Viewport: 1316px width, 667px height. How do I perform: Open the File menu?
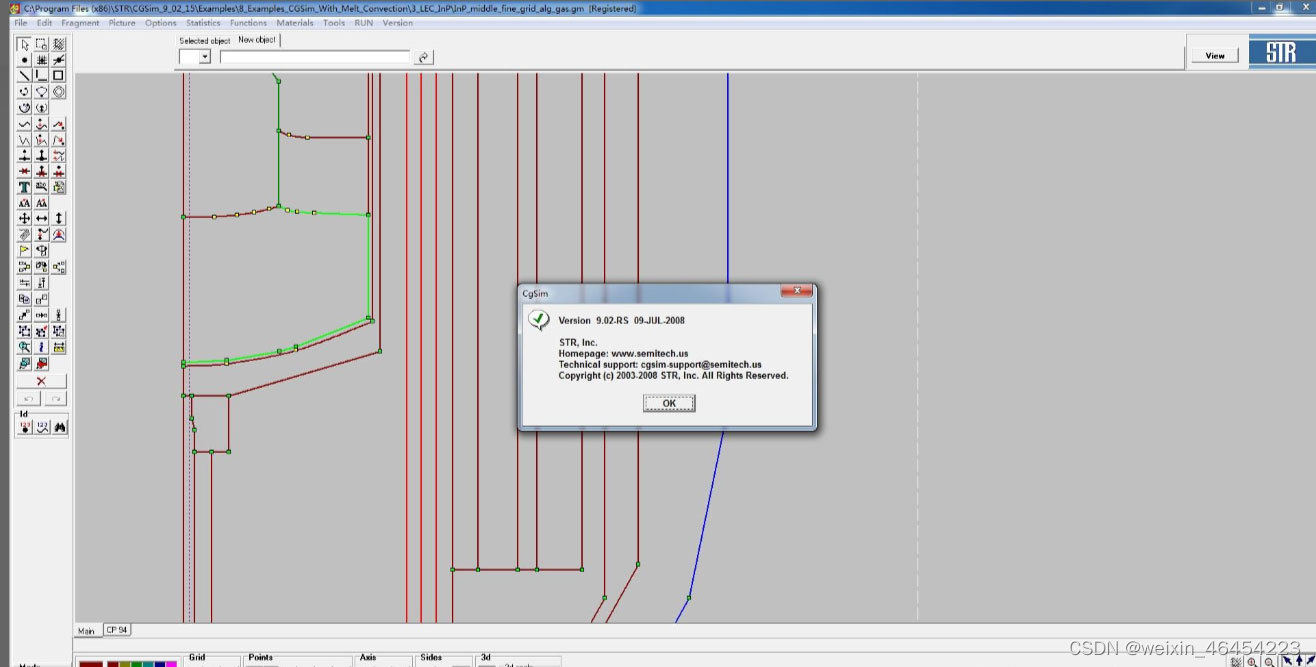click(x=20, y=22)
